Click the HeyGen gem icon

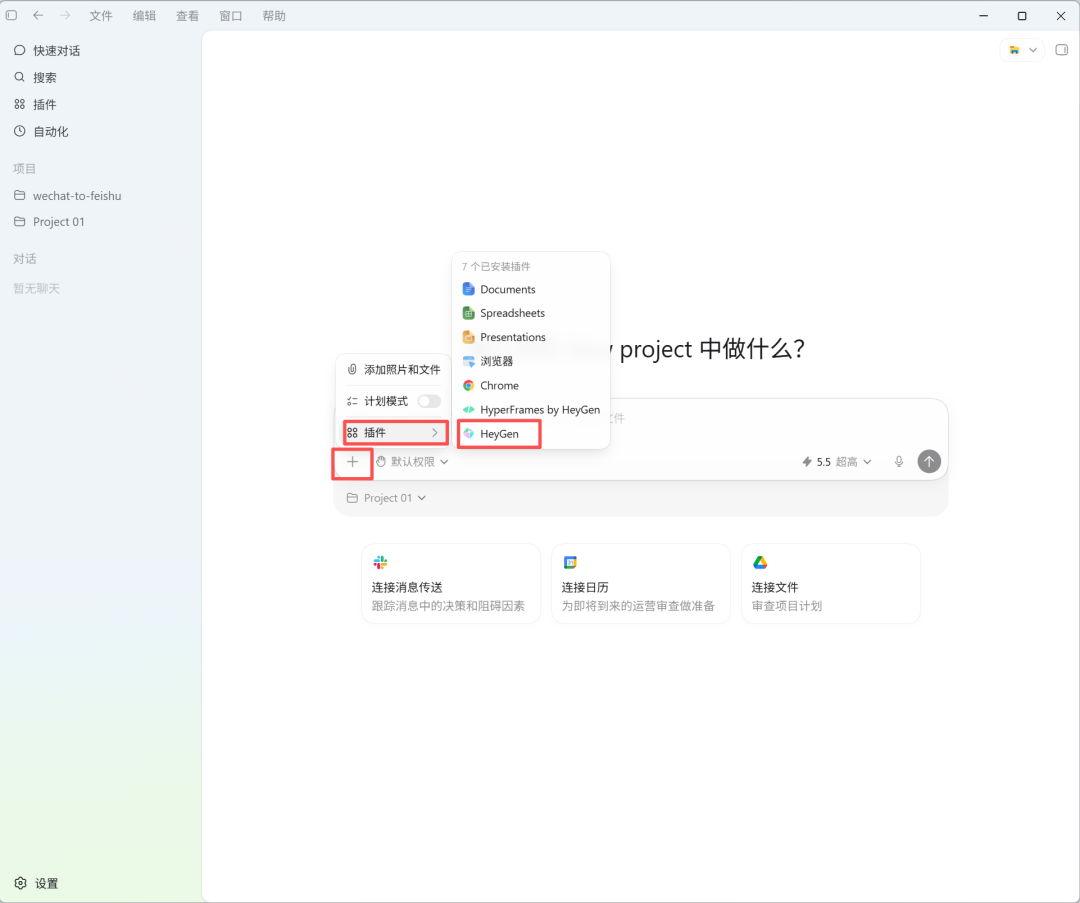coord(468,434)
